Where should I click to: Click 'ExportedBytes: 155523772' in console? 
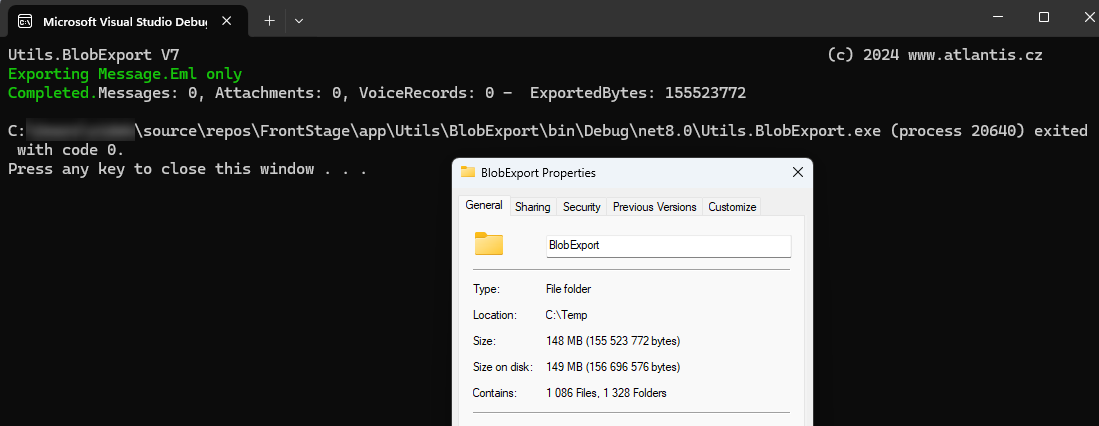coord(638,92)
